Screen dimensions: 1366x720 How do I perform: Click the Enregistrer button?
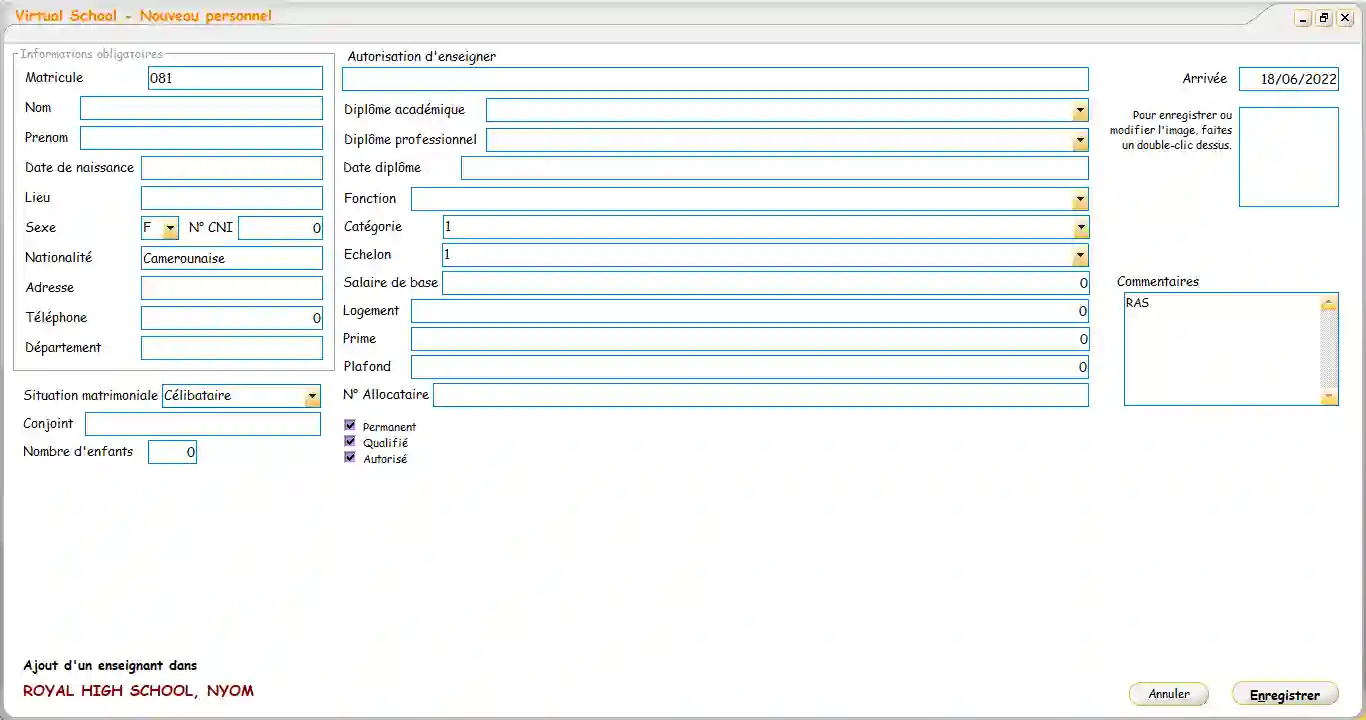(1284, 693)
